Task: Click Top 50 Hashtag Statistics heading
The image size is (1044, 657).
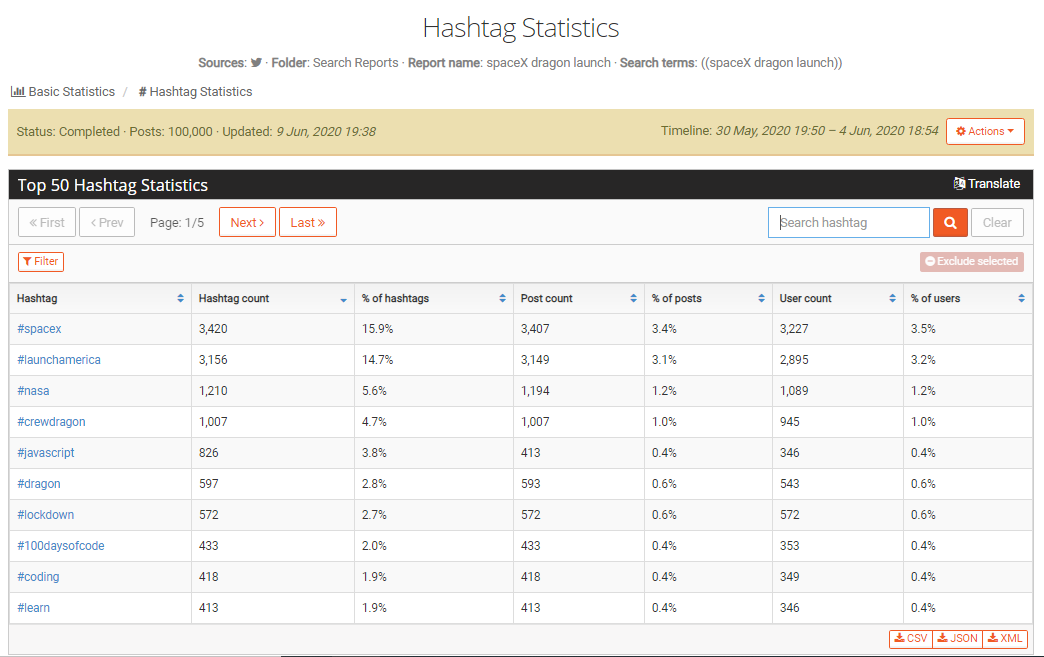Action: (x=113, y=185)
